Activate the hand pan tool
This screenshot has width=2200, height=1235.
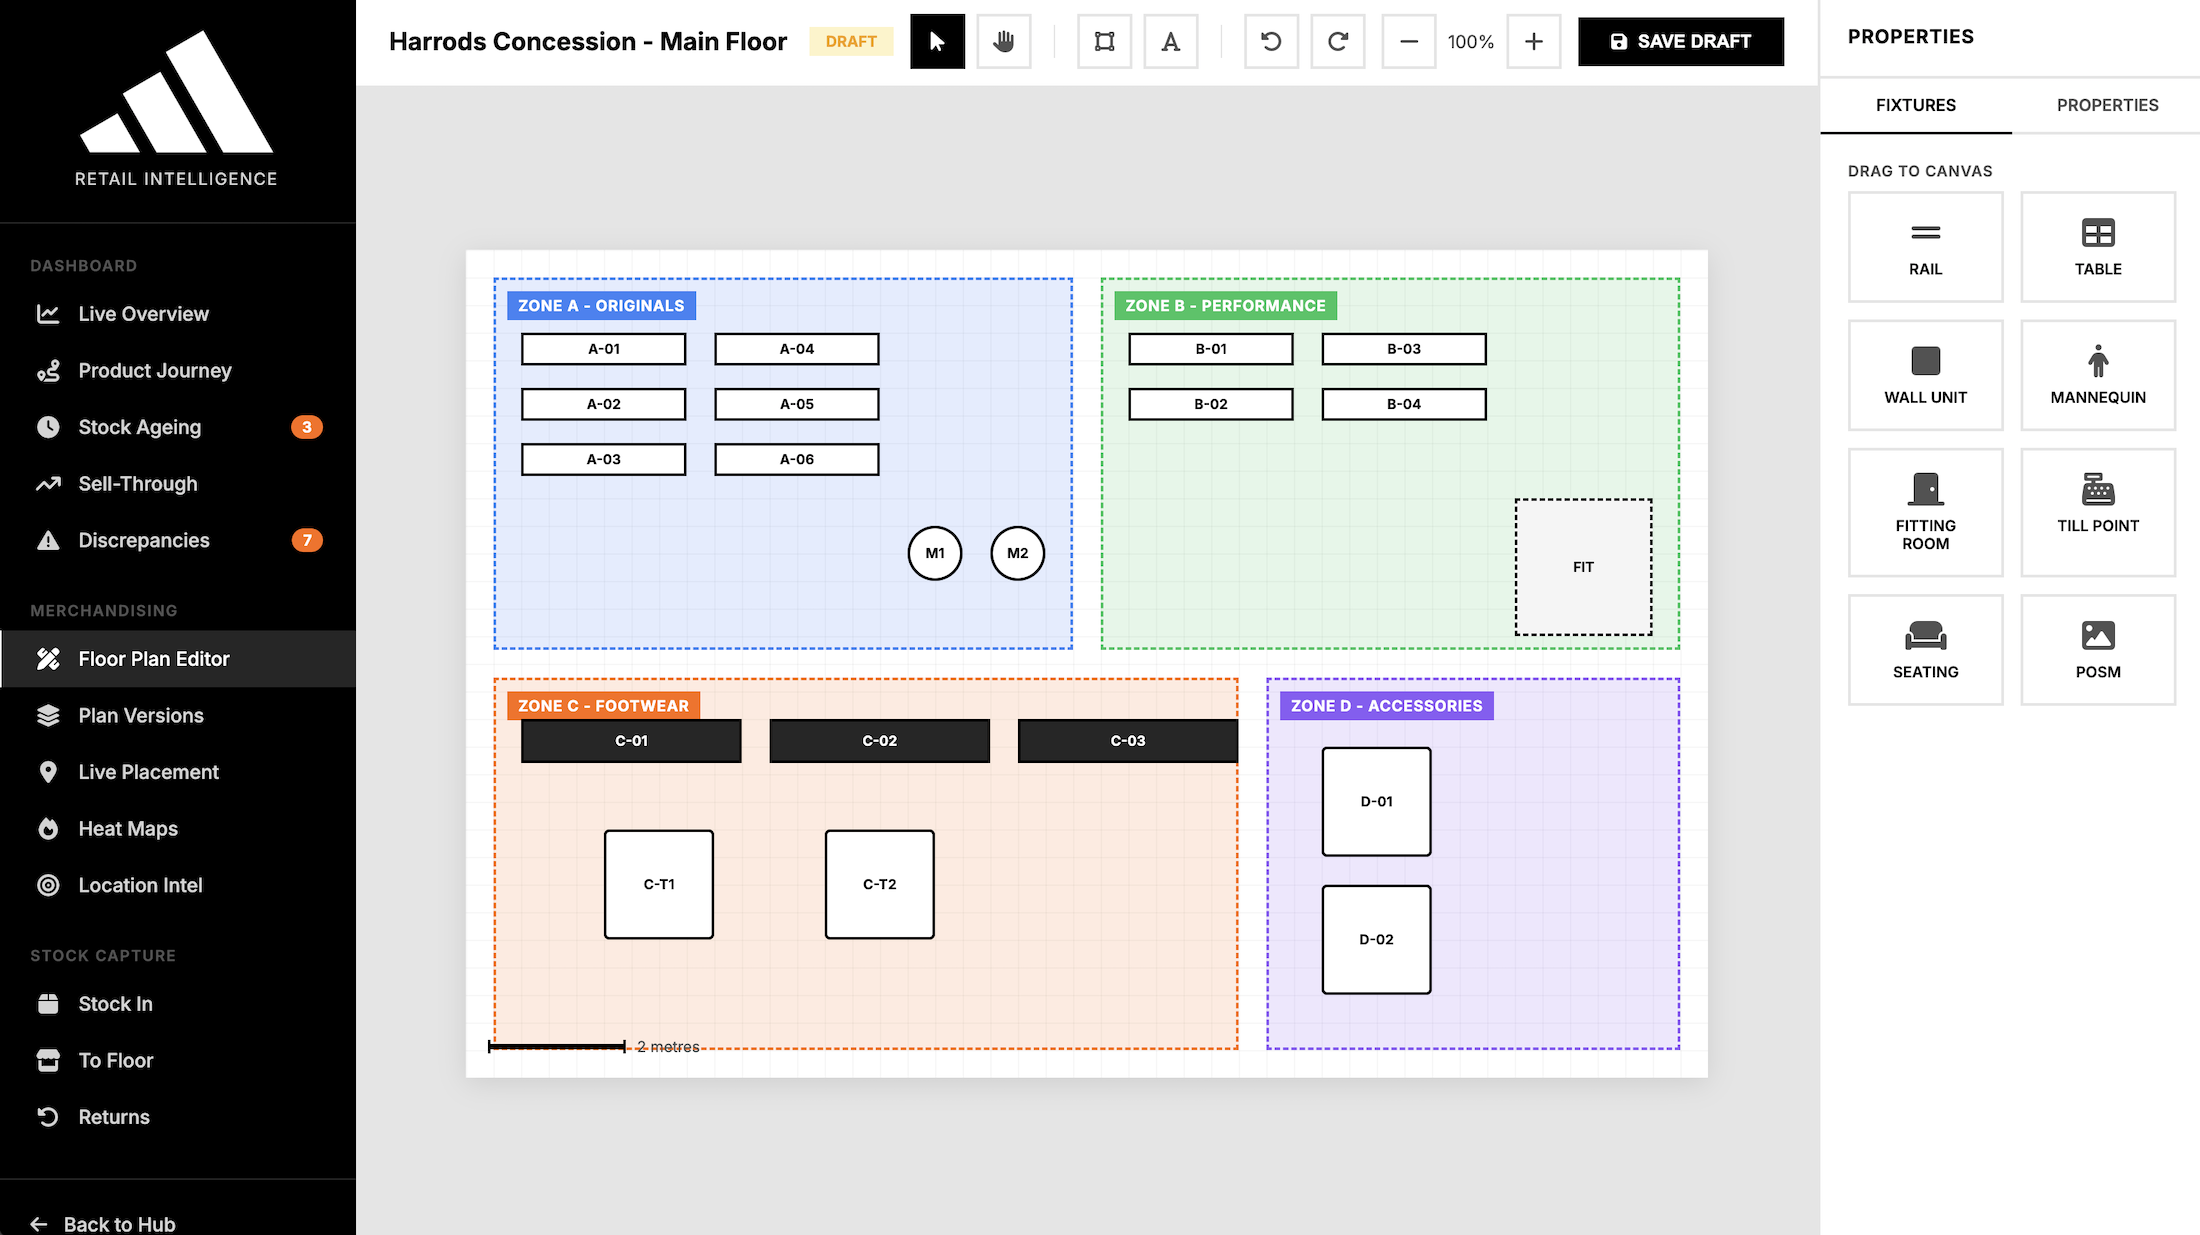coord(1003,41)
